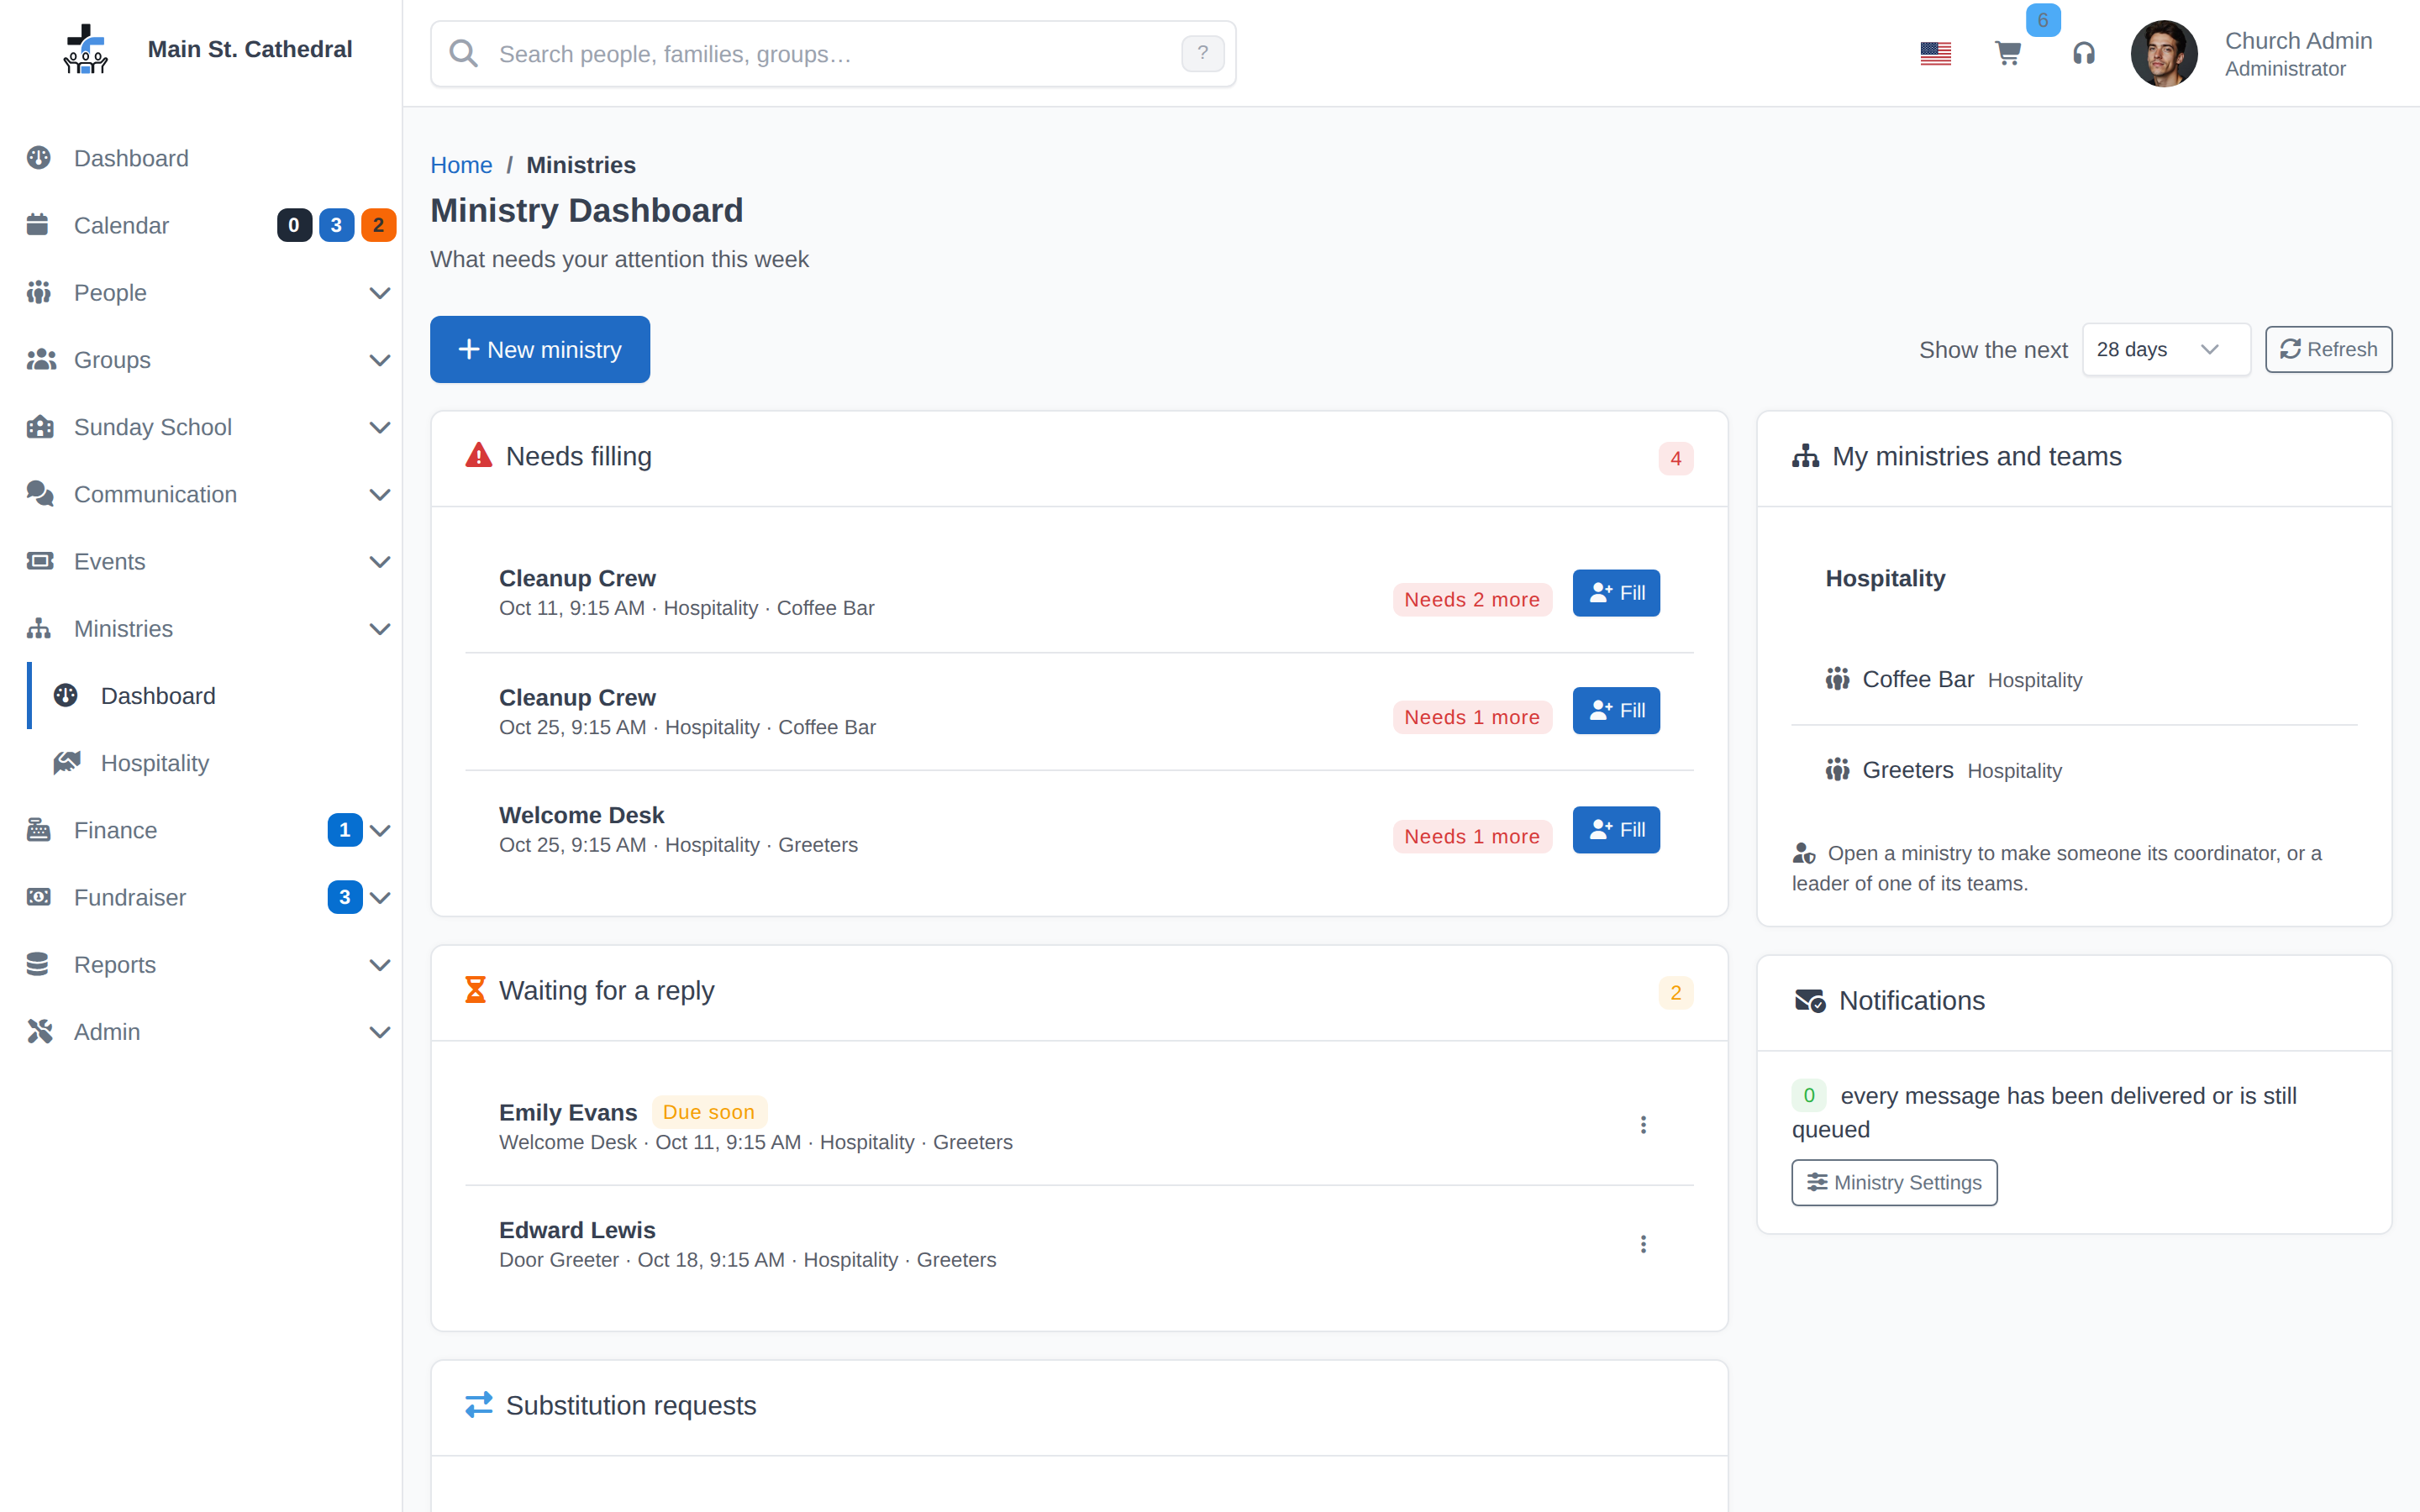Click the Greeters team icon

pos(1838,770)
